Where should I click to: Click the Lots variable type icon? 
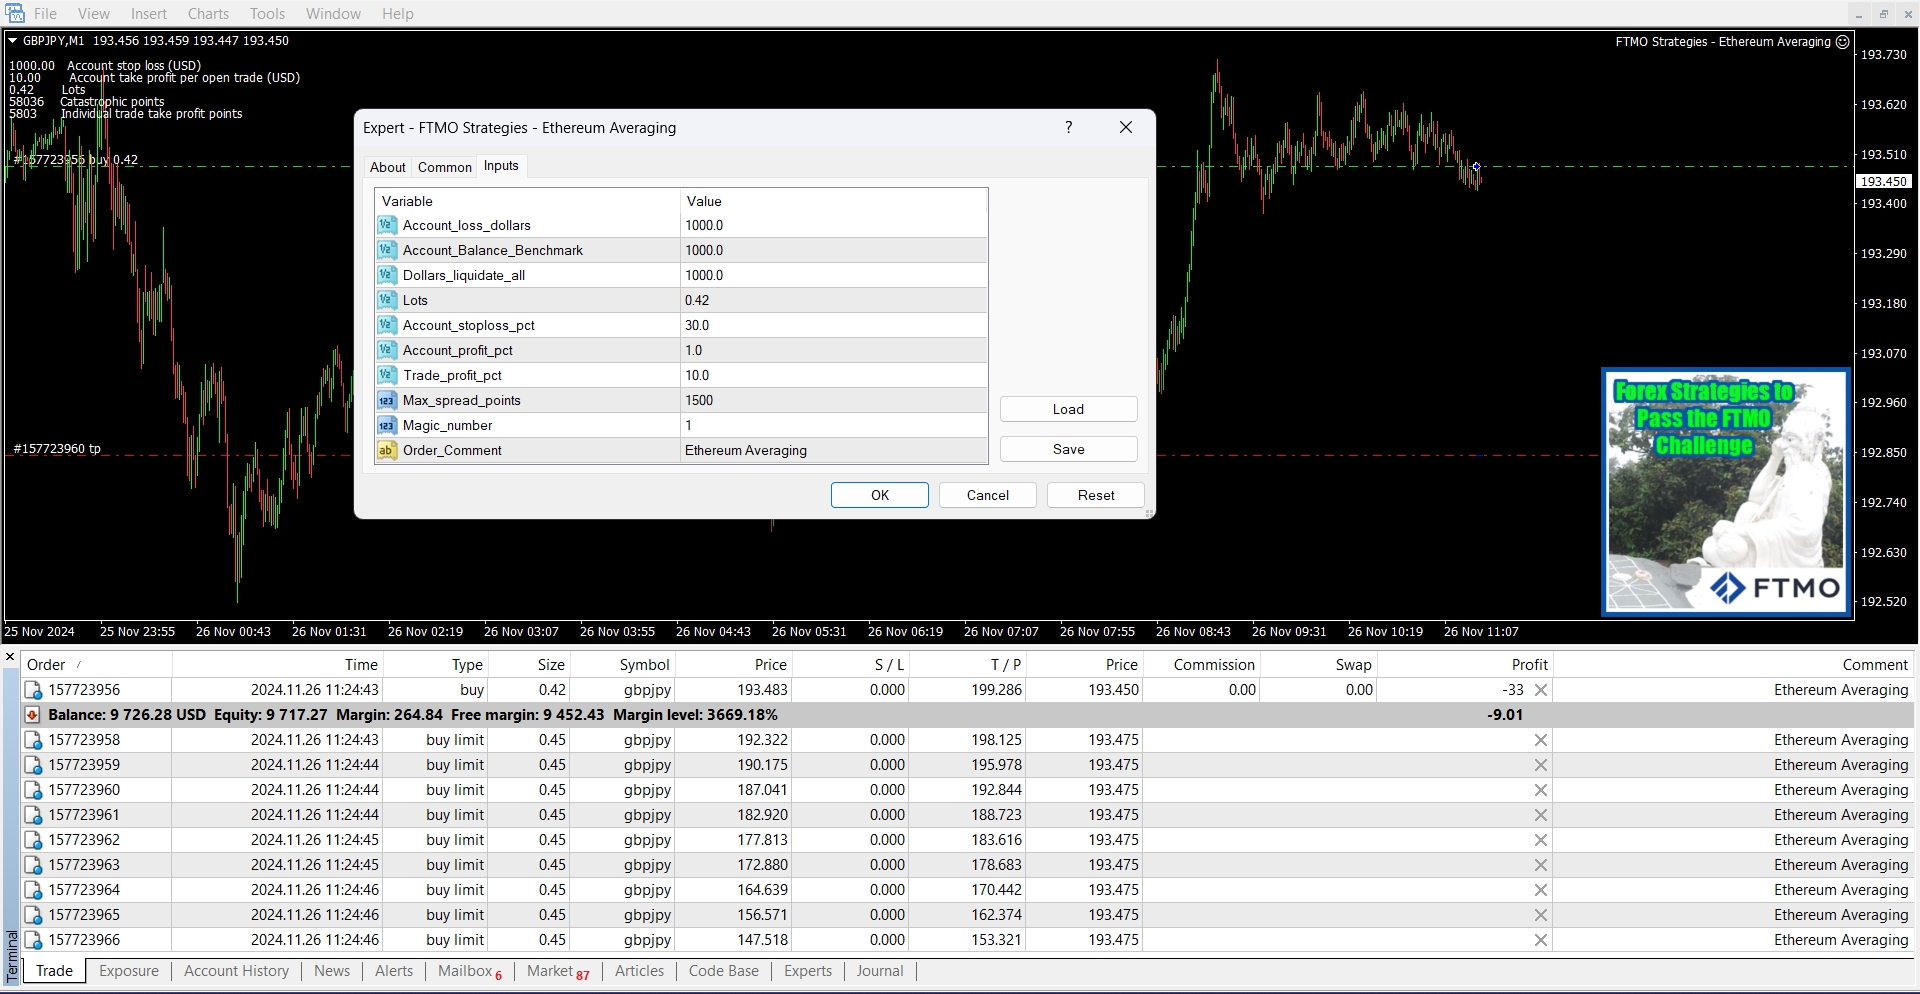pos(386,300)
